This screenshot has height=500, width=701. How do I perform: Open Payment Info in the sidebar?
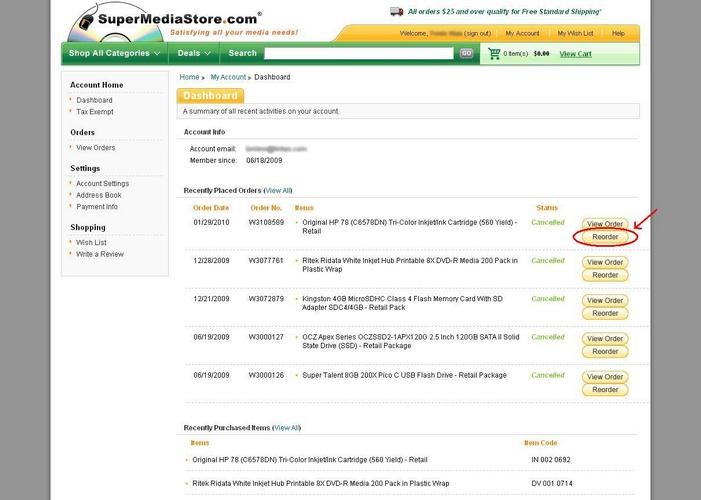[x=97, y=207]
